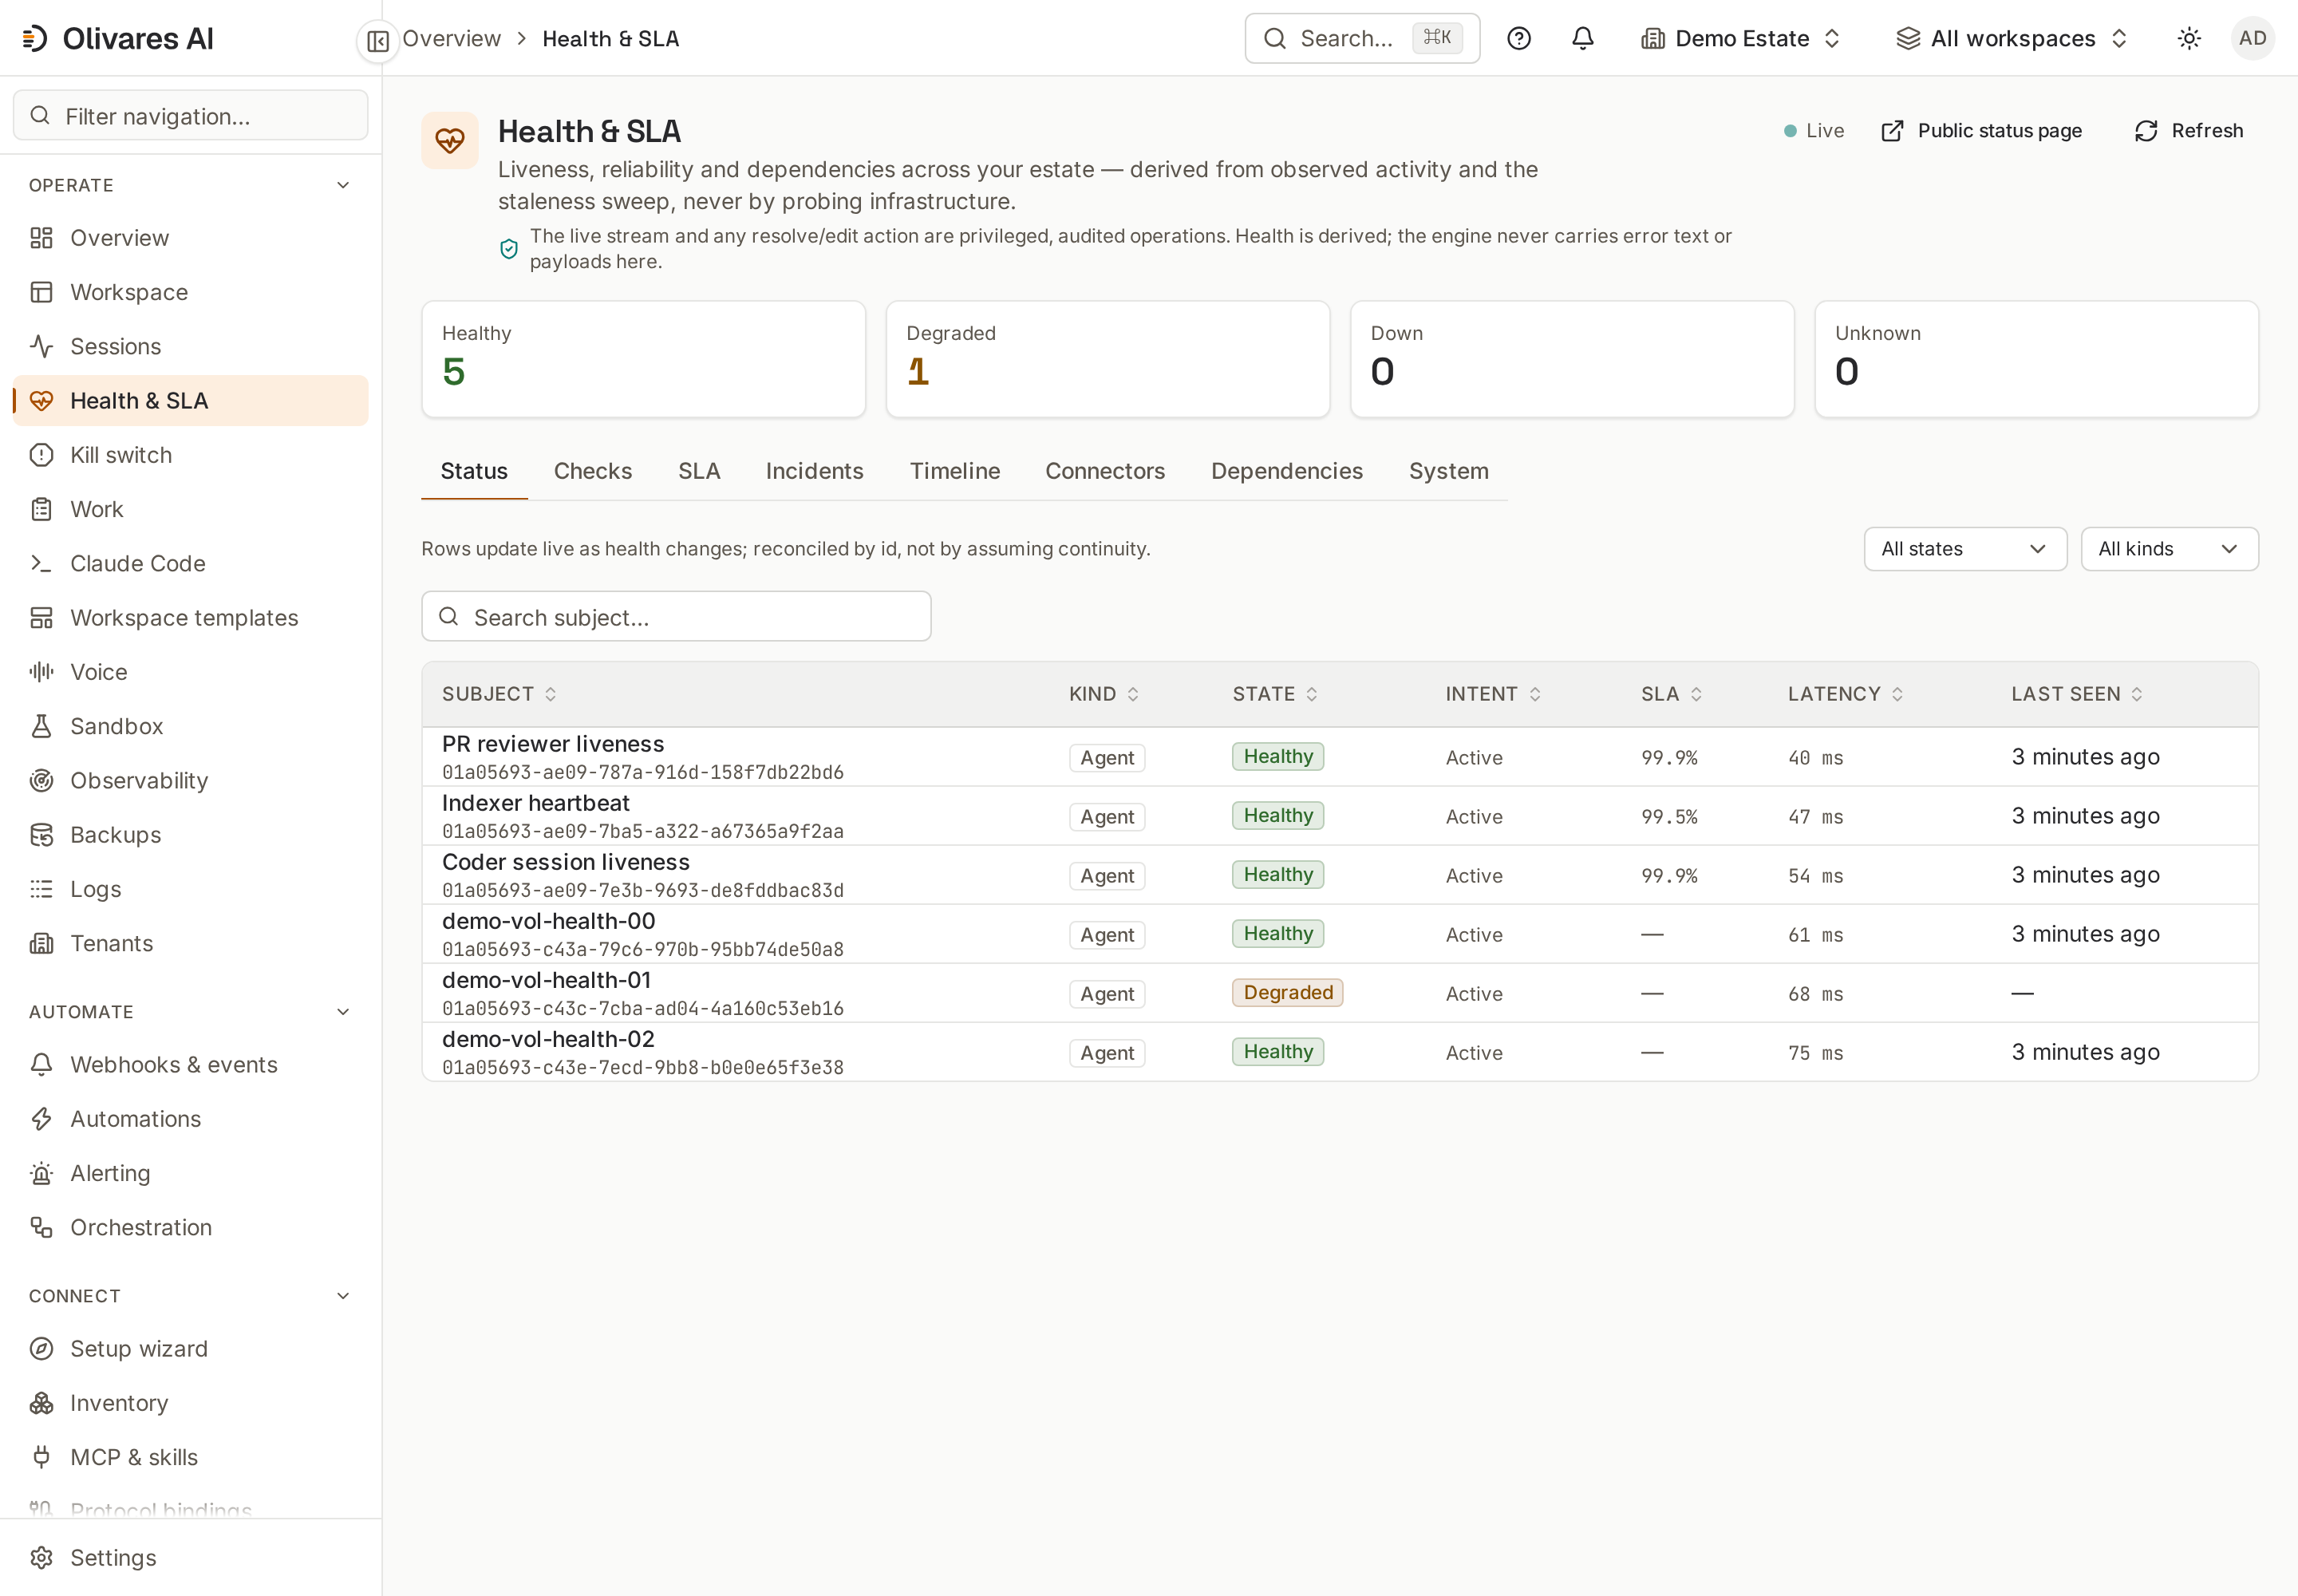Open the All workspaces switcher
The height and width of the screenshot is (1596, 2298).
coord(2012,39)
